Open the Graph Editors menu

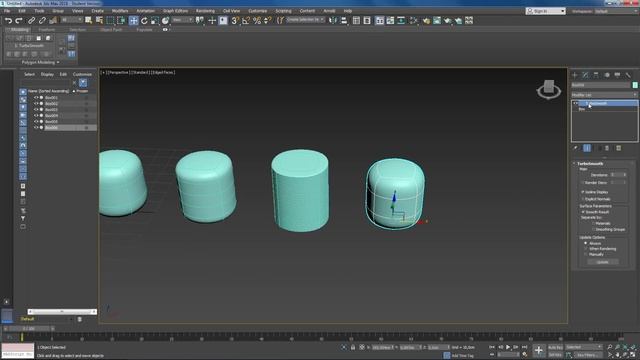(x=176, y=11)
